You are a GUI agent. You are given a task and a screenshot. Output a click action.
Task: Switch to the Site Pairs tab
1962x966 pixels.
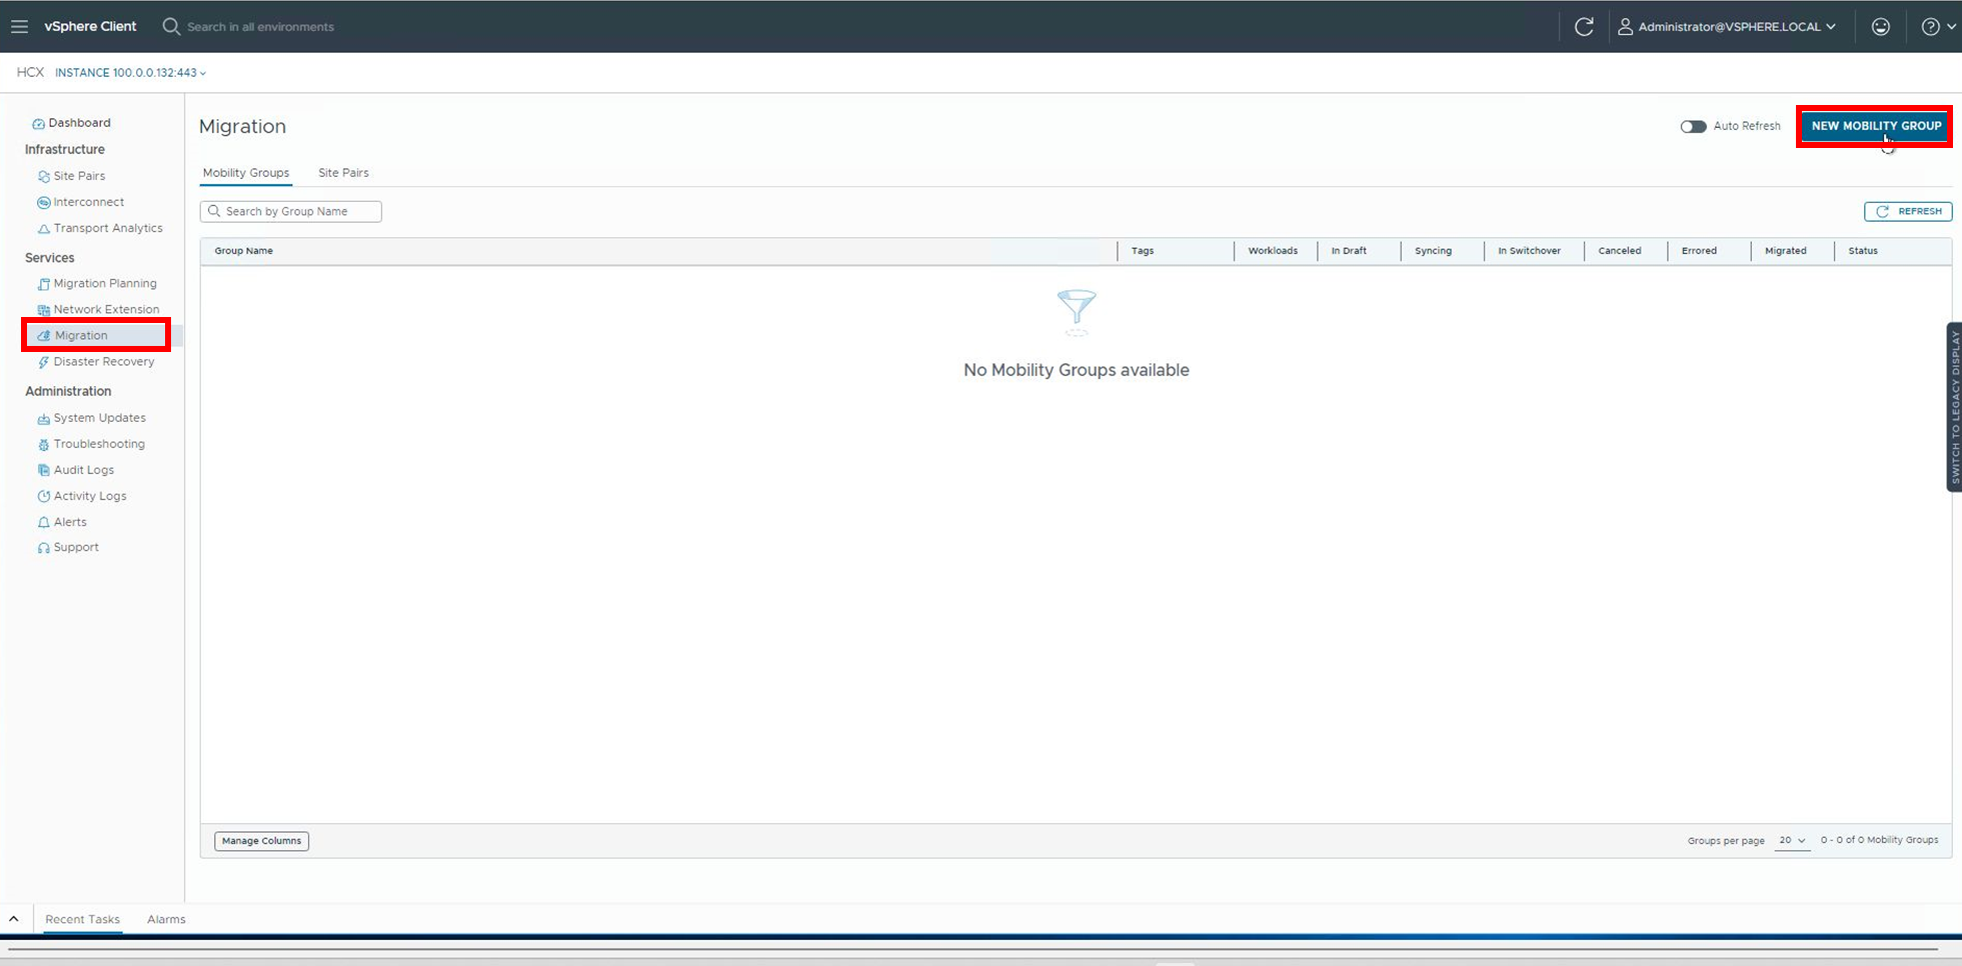343,173
